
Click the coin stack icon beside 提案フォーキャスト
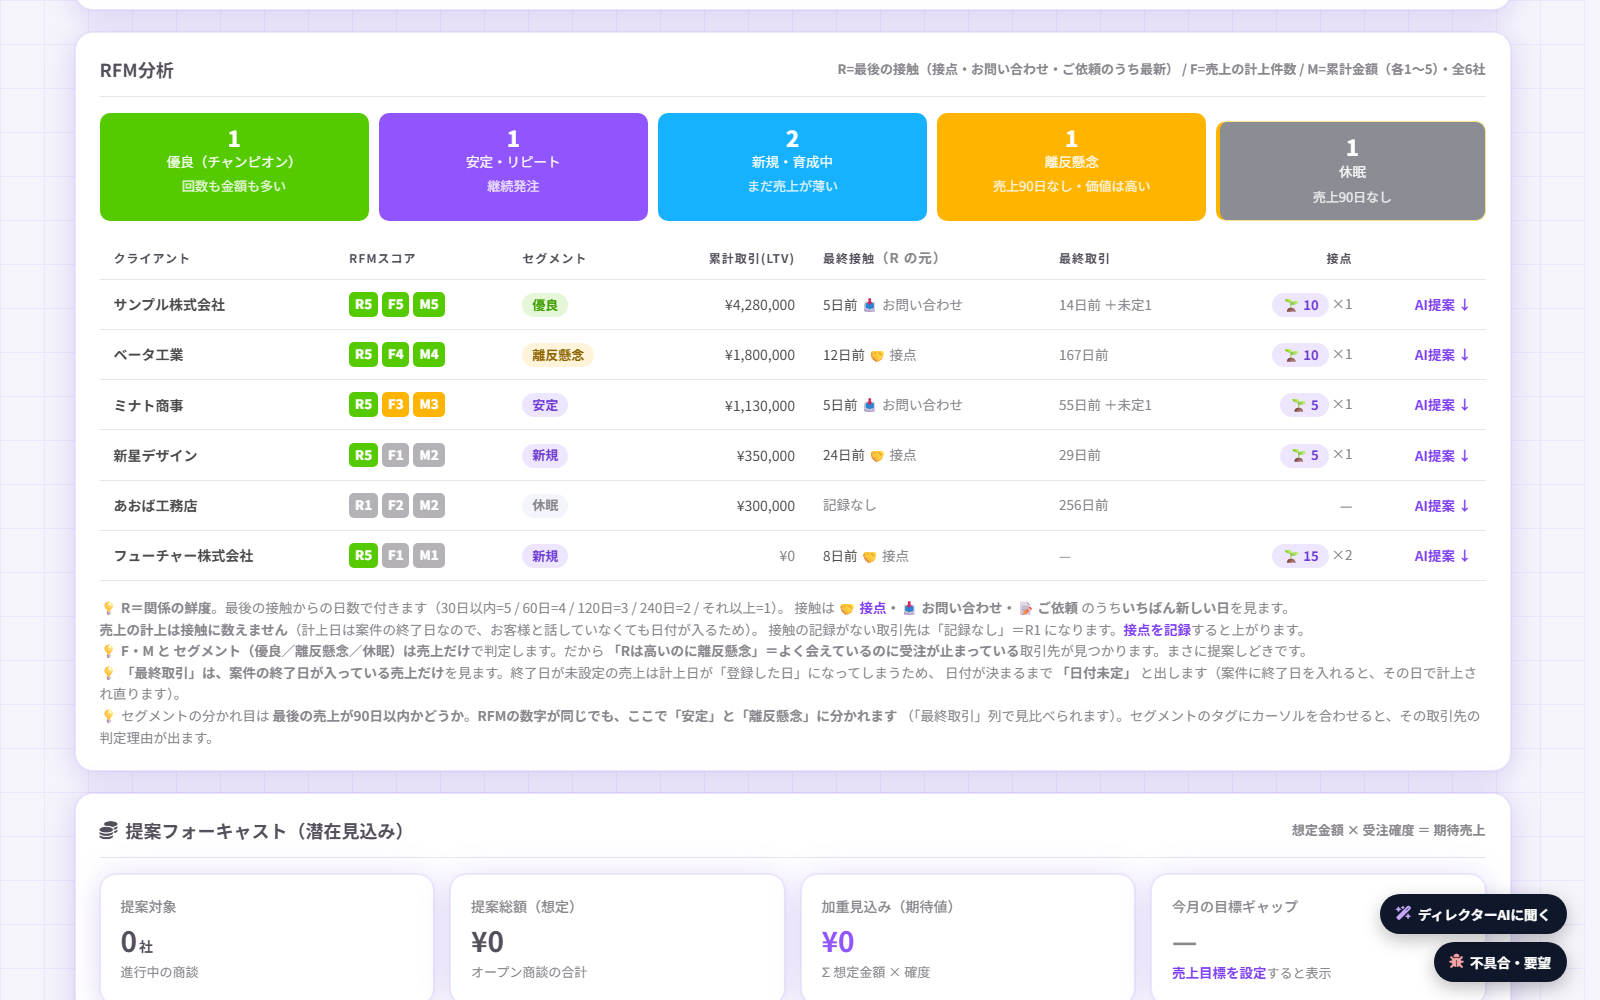pyautogui.click(x=109, y=831)
